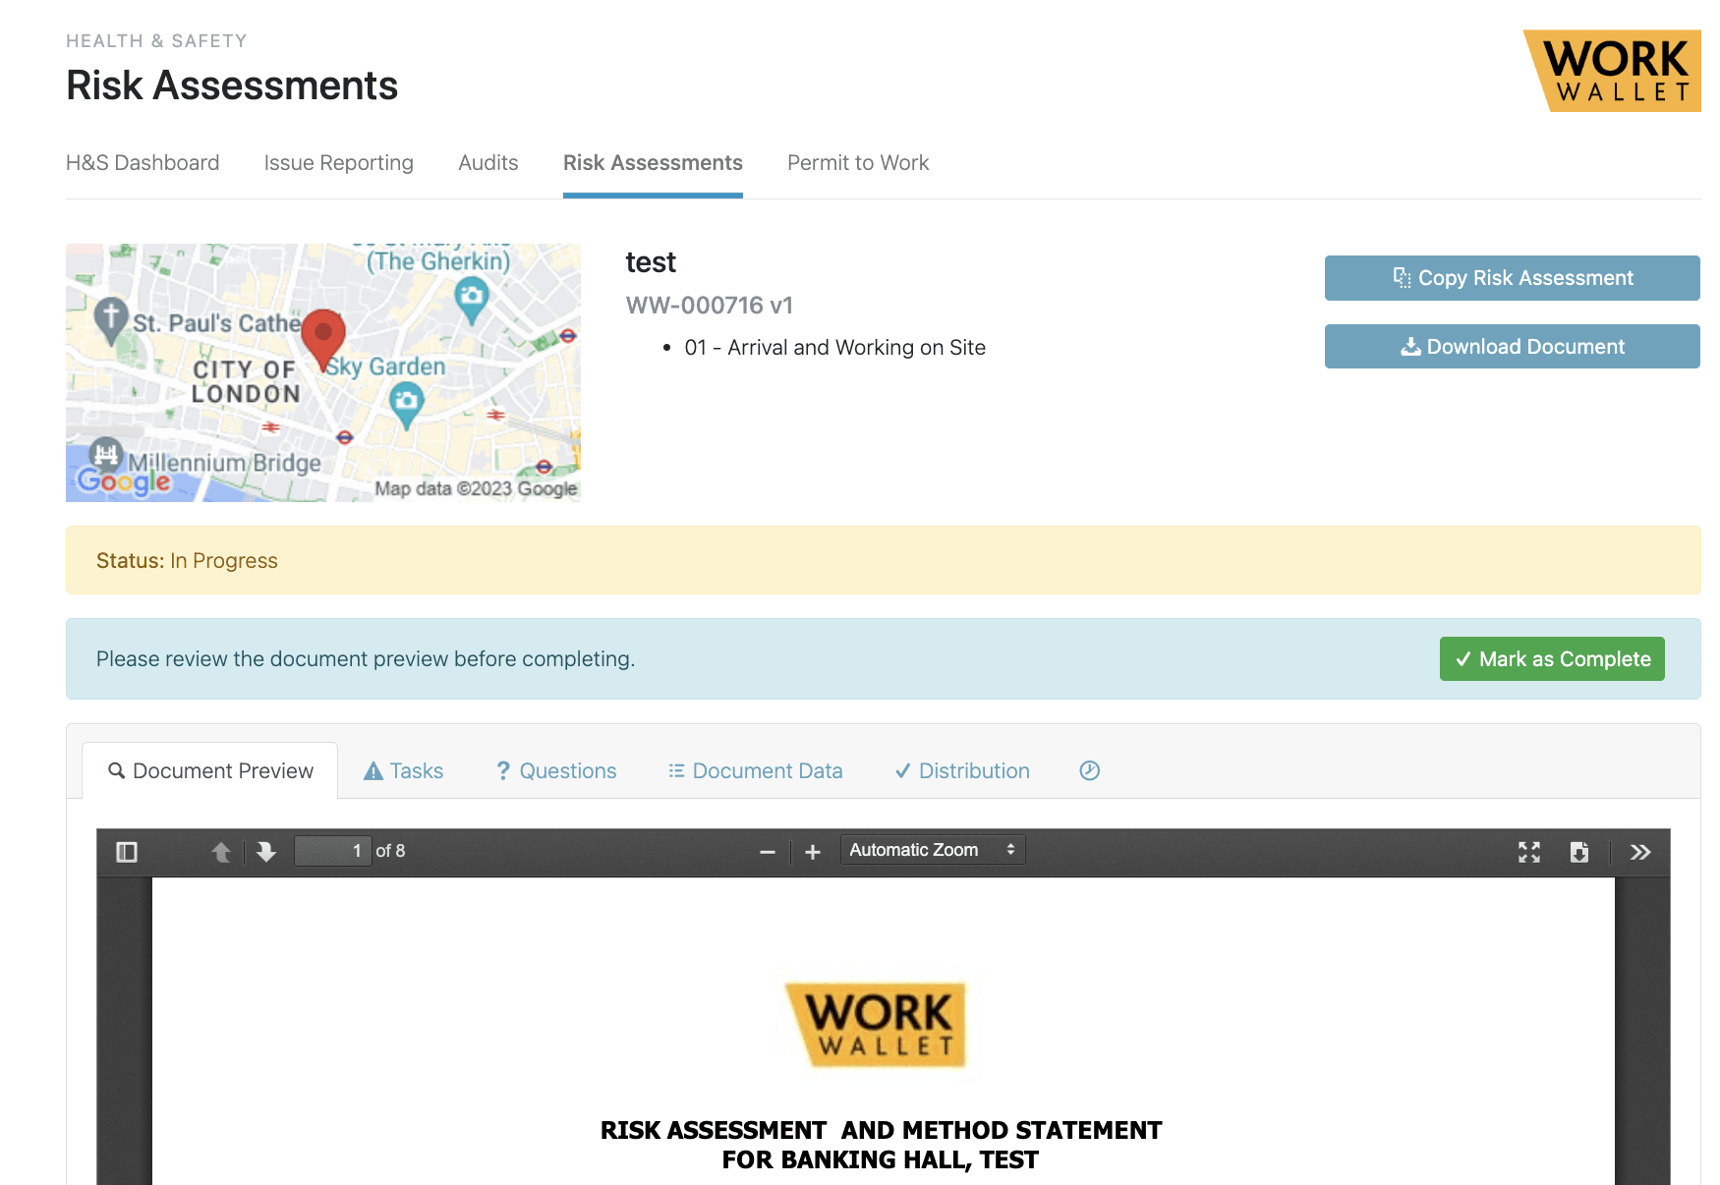Viewport: 1720px width, 1185px height.
Task: Zoom out the PDF document
Action: click(x=767, y=852)
